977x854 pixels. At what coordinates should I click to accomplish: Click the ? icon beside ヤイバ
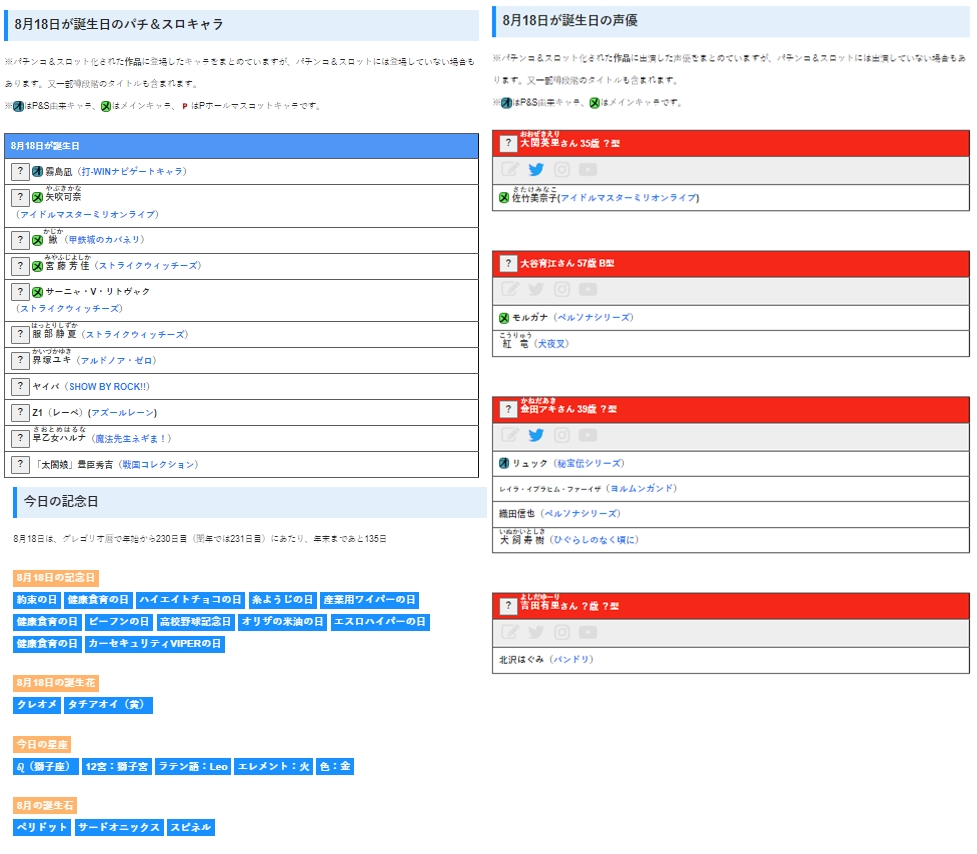(20, 386)
